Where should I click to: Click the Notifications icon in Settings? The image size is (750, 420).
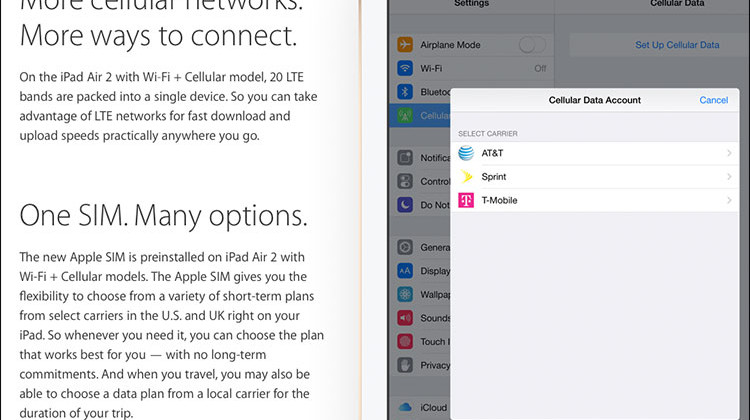pyautogui.click(x=406, y=158)
